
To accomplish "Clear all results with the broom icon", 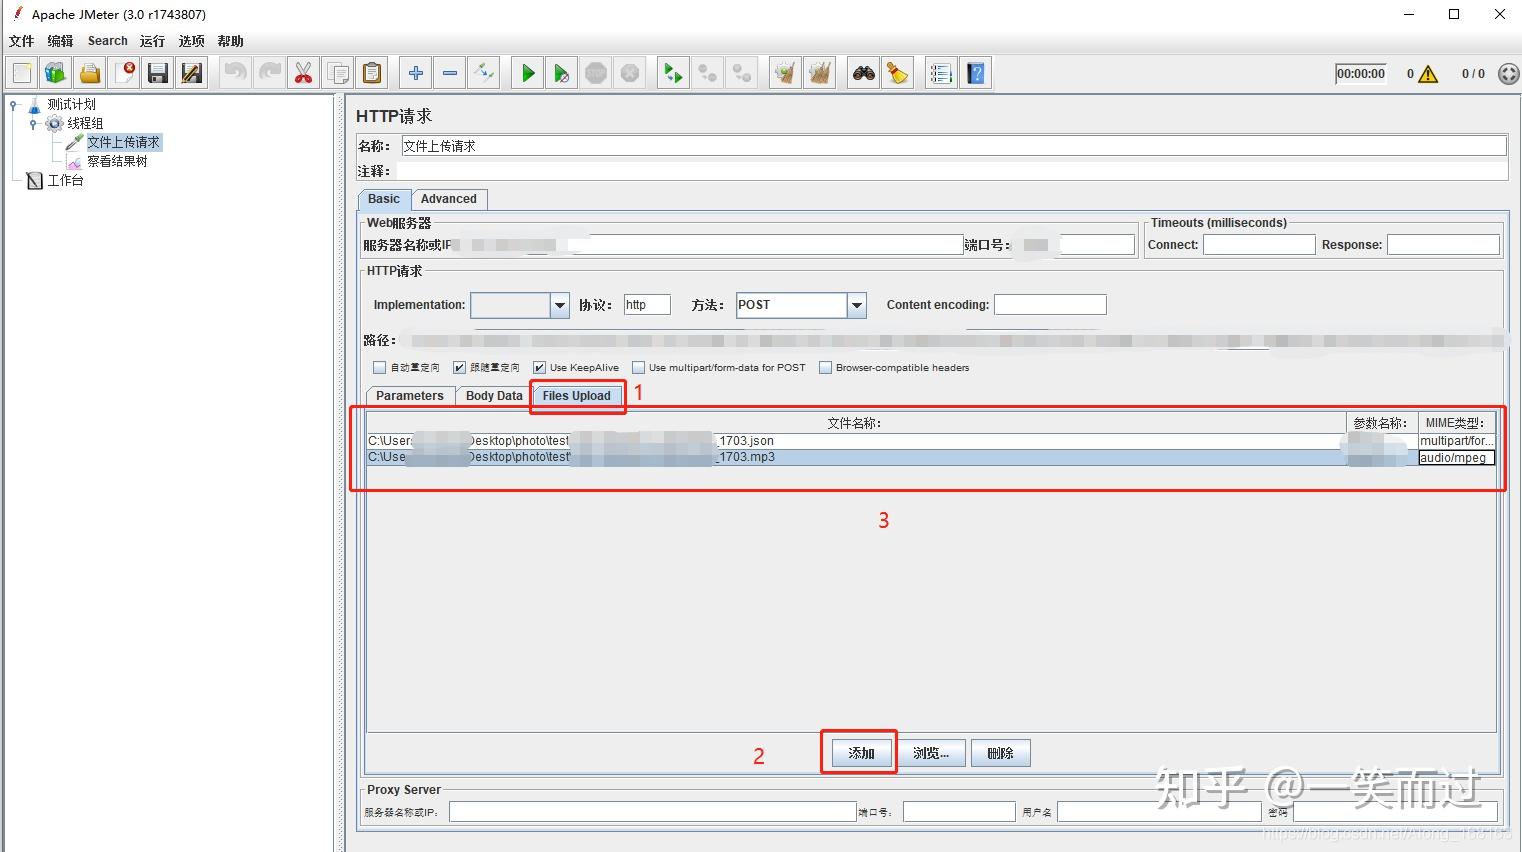I will tap(820, 72).
